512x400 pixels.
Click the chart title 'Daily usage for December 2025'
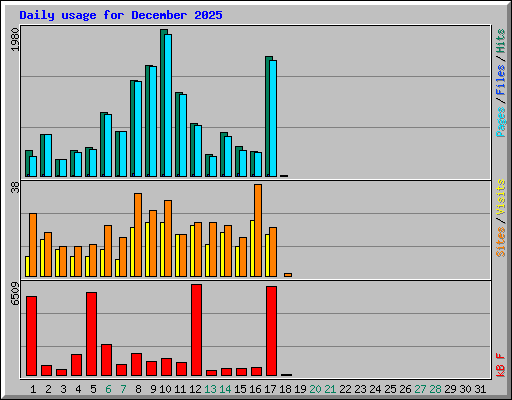tap(121, 15)
